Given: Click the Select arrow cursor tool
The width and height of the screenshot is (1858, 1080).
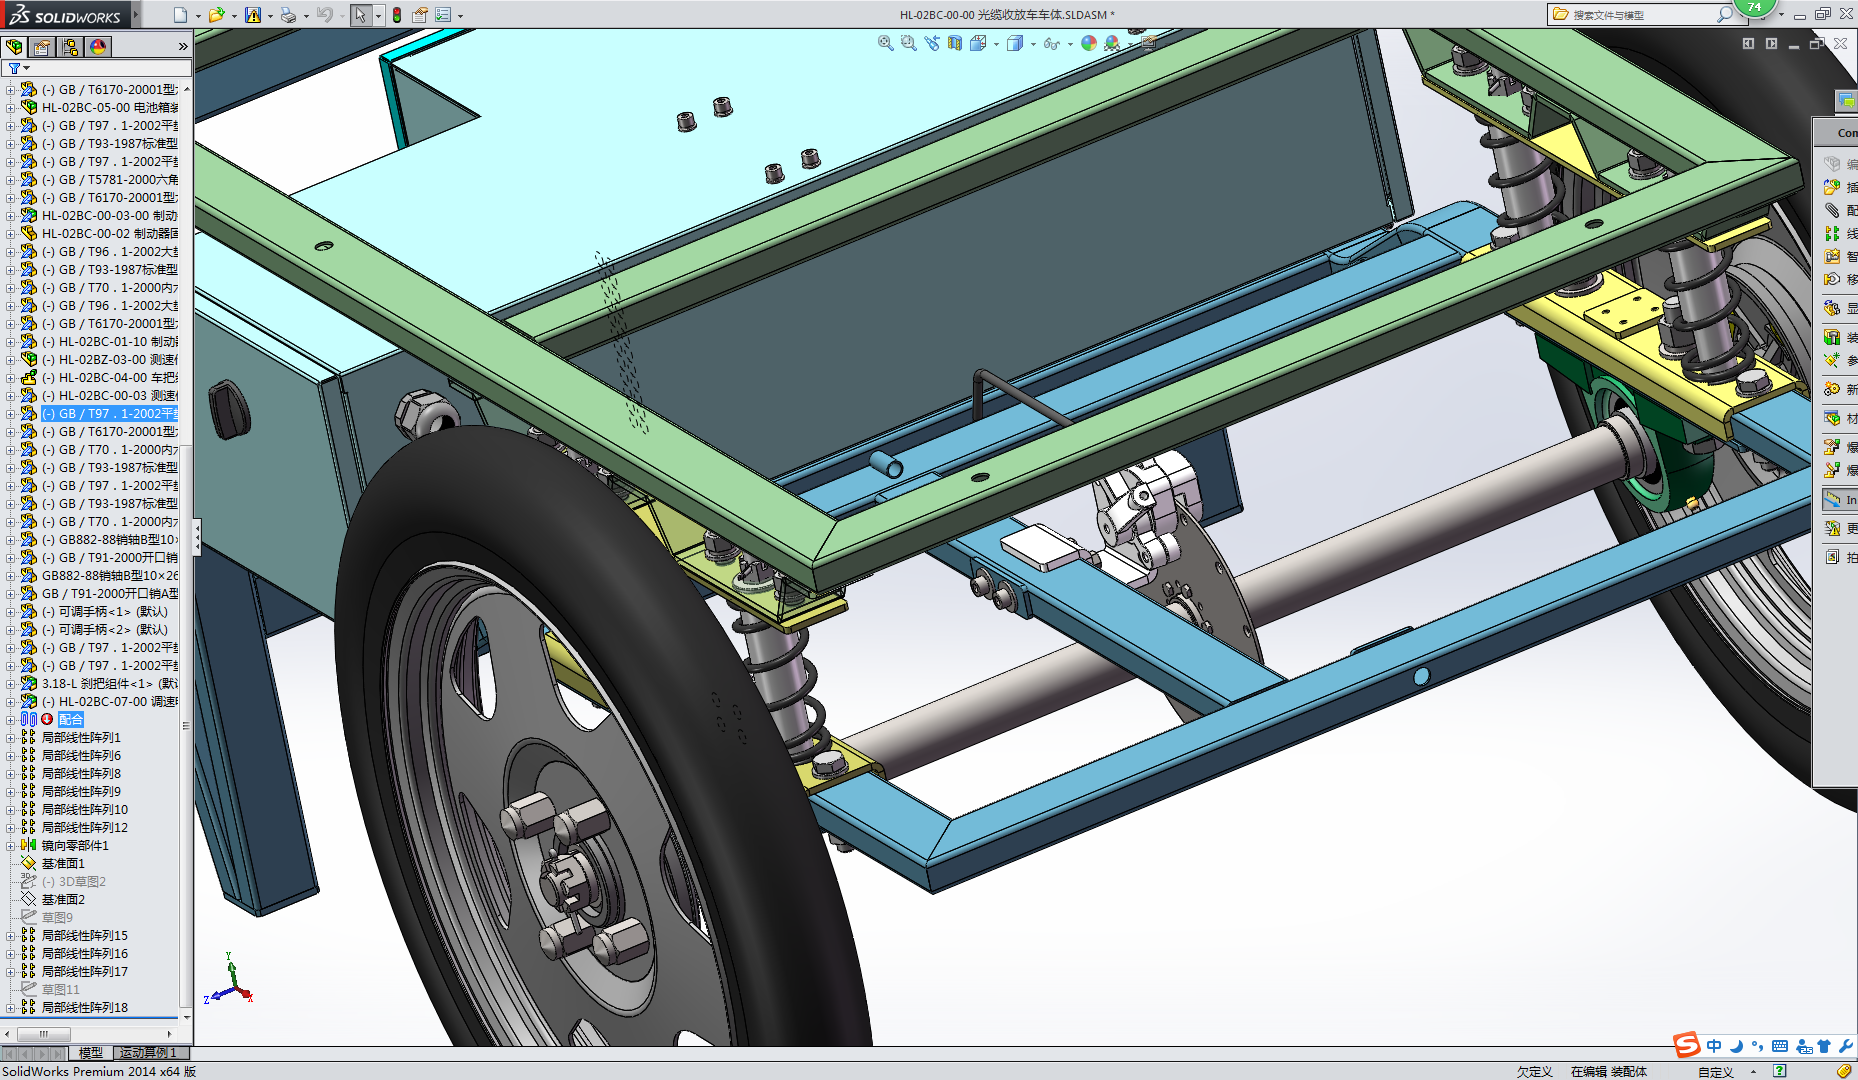Looking at the screenshot, I should click(360, 15).
